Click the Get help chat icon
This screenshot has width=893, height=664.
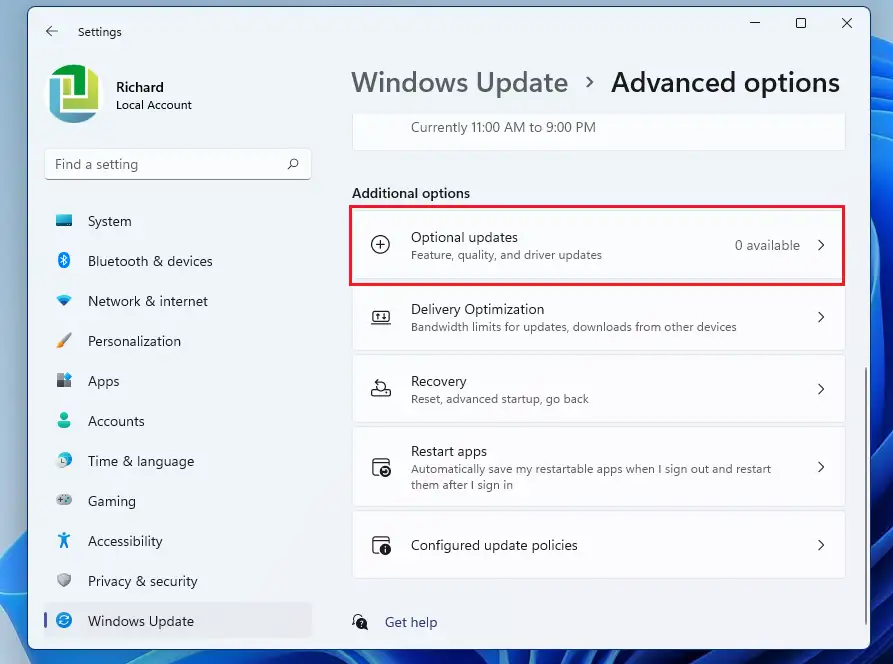point(360,622)
